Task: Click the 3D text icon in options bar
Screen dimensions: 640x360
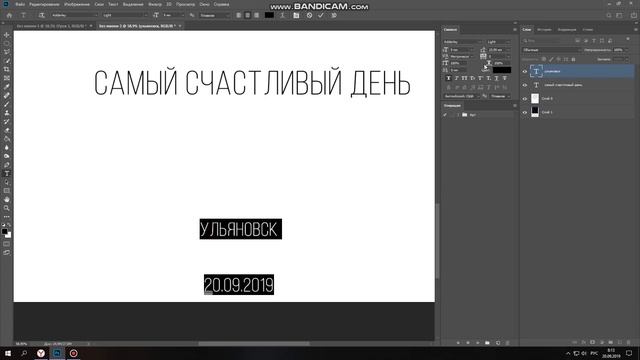Action: tap(334, 15)
